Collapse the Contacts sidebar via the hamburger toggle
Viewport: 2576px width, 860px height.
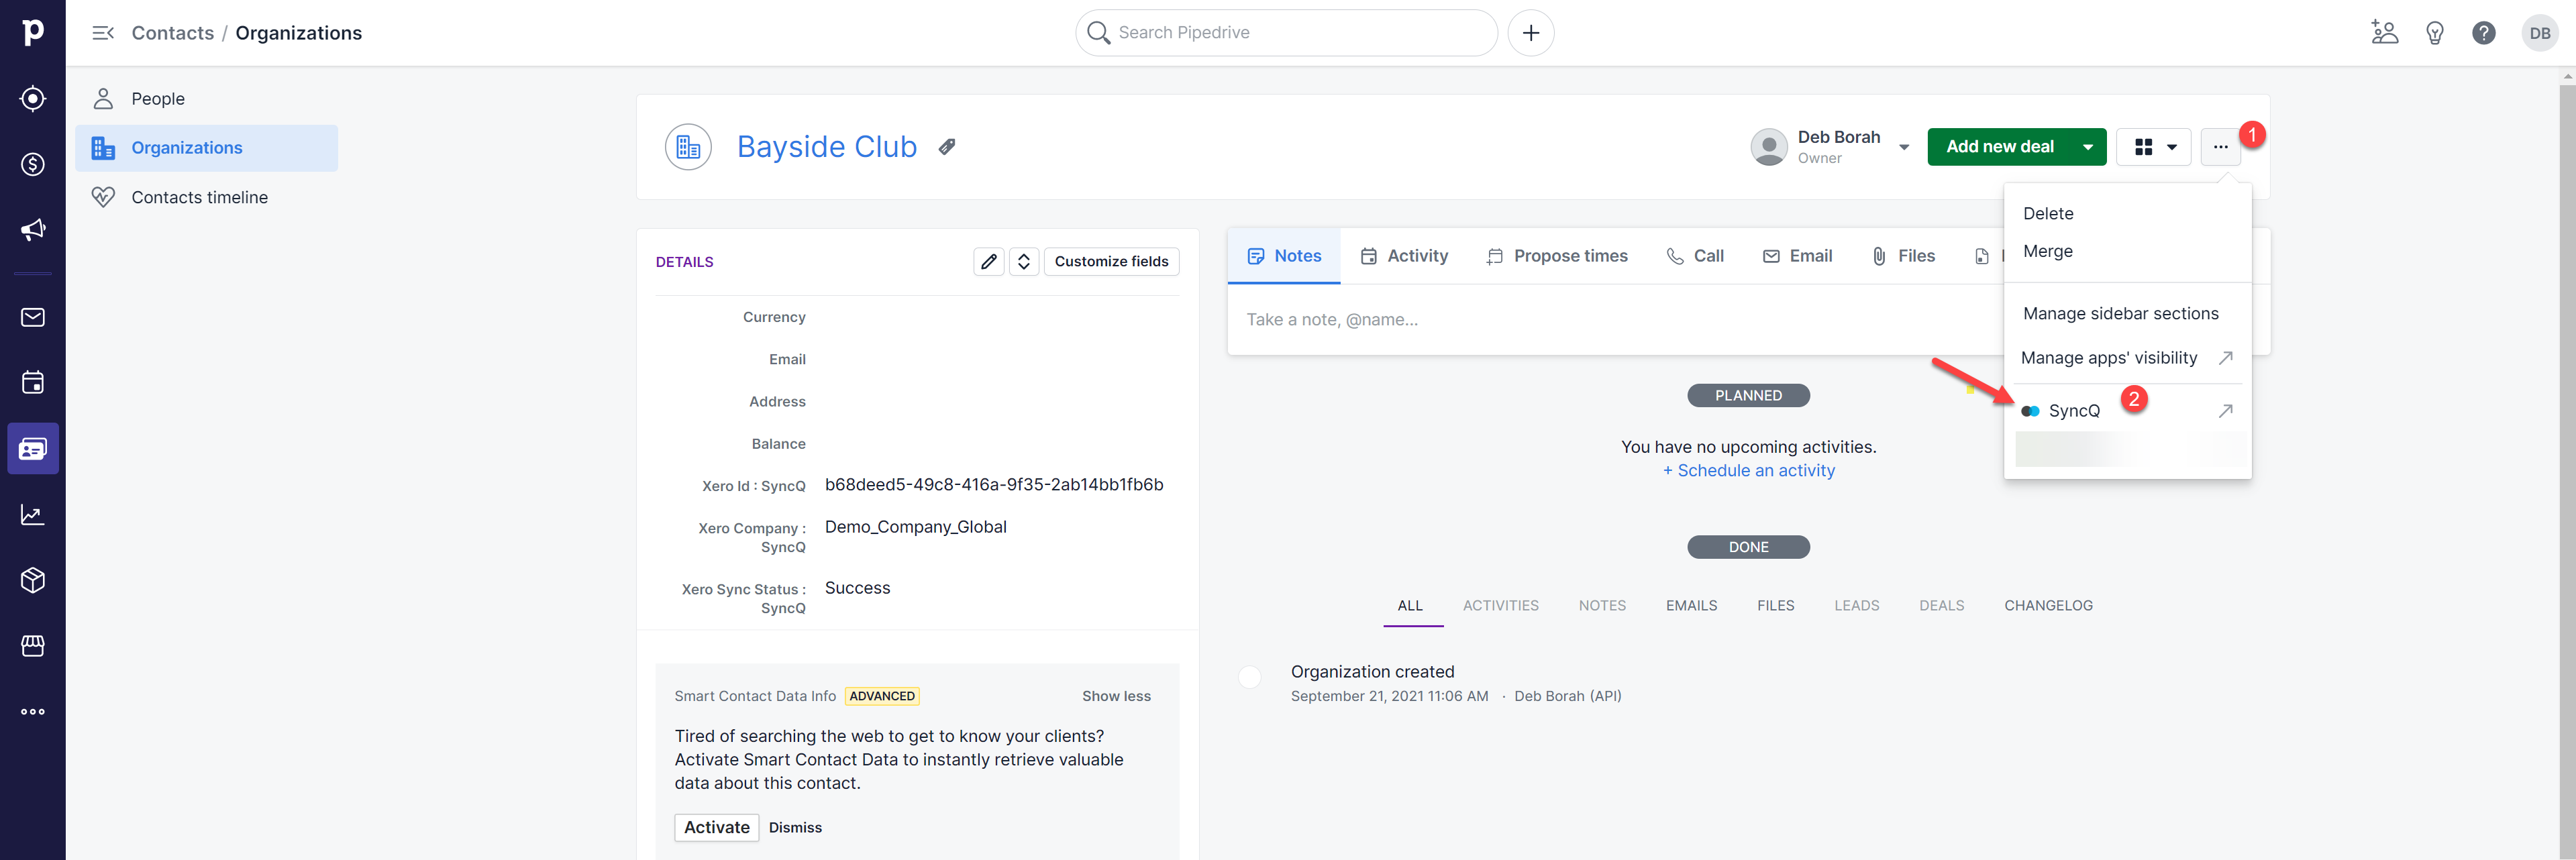click(x=103, y=32)
